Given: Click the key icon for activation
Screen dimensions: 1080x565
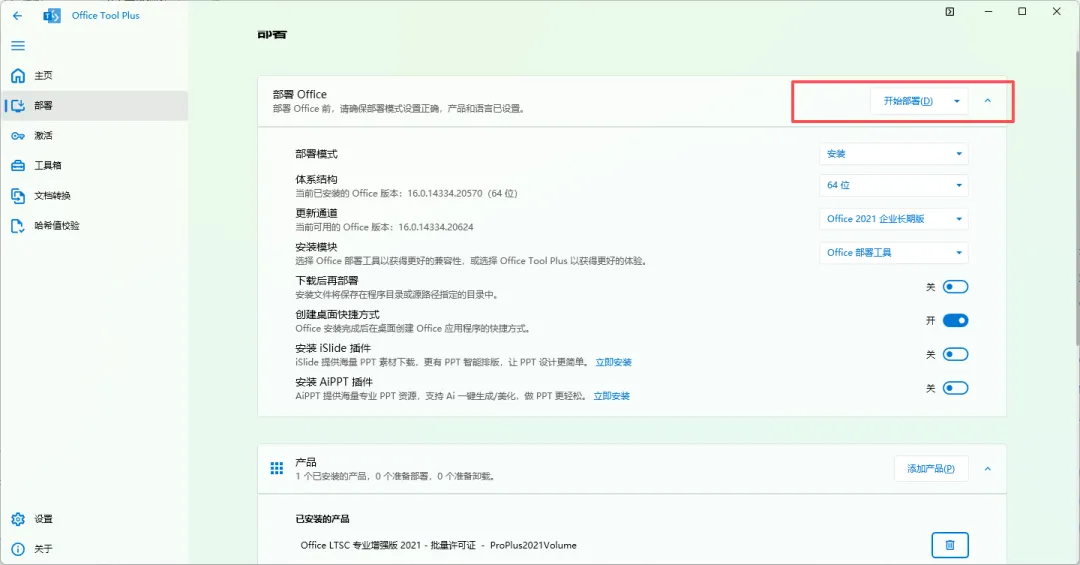Looking at the screenshot, I should [x=18, y=136].
